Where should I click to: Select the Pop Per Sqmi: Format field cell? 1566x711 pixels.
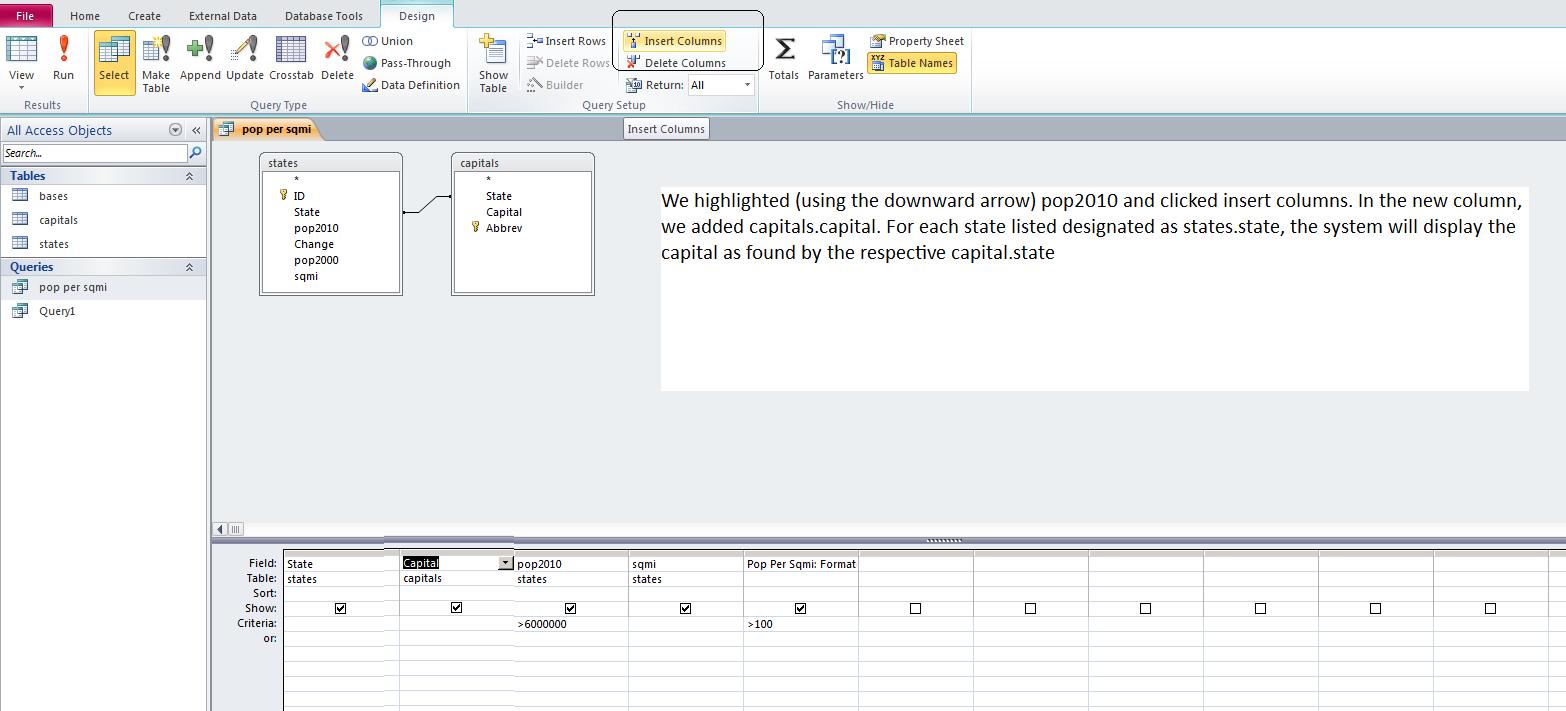click(801, 564)
